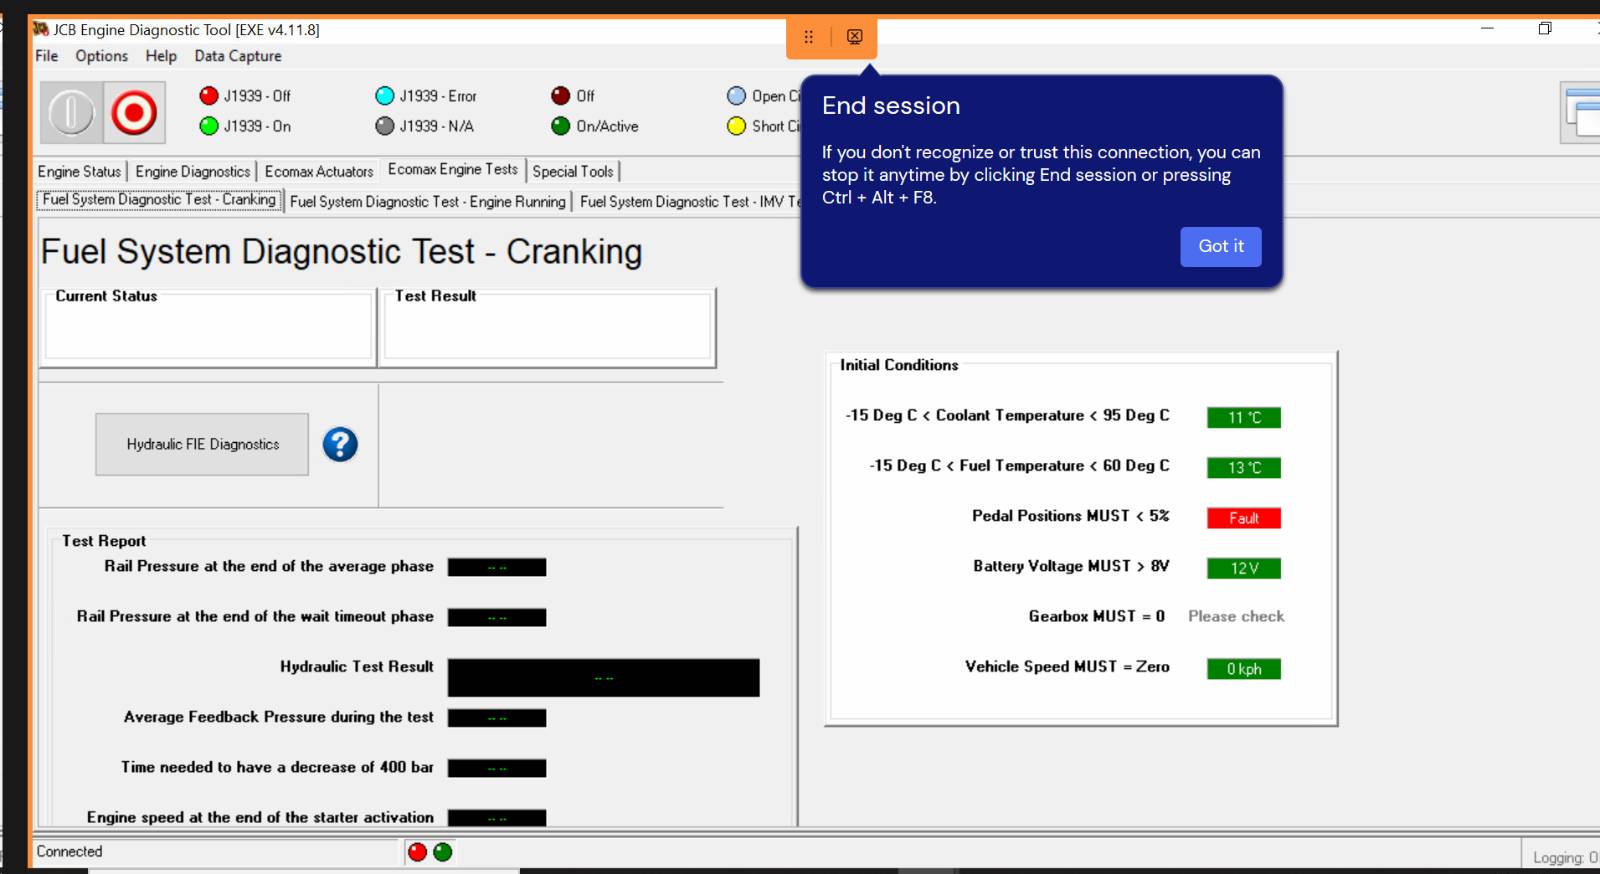Click the On/Active dark green legend indicator
The height and width of the screenshot is (874, 1600).
pos(560,126)
